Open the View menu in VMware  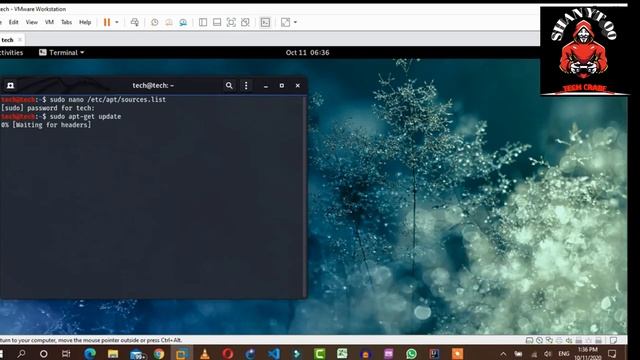click(x=31, y=22)
